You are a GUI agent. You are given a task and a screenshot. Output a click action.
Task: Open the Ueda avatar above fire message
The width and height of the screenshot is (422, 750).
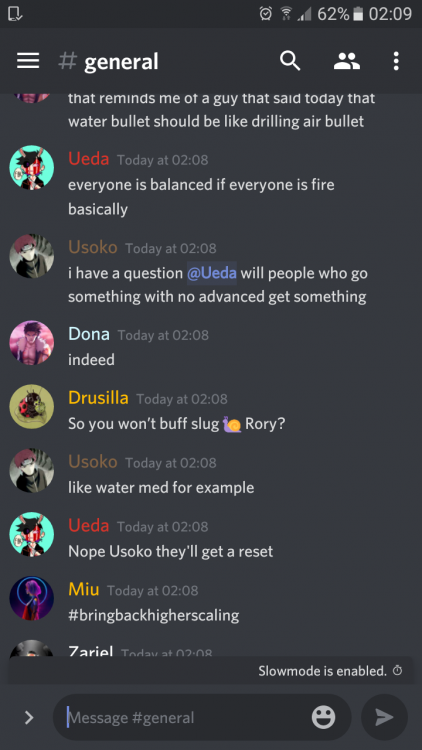click(x=32, y=168)
